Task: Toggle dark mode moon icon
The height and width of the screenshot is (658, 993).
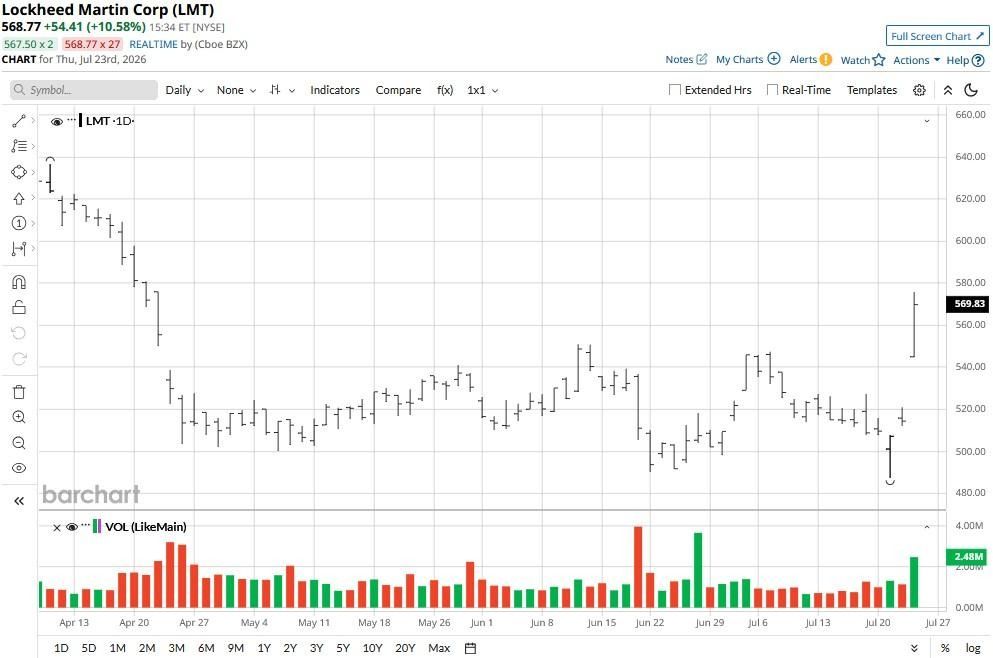Action: point(971,90)
